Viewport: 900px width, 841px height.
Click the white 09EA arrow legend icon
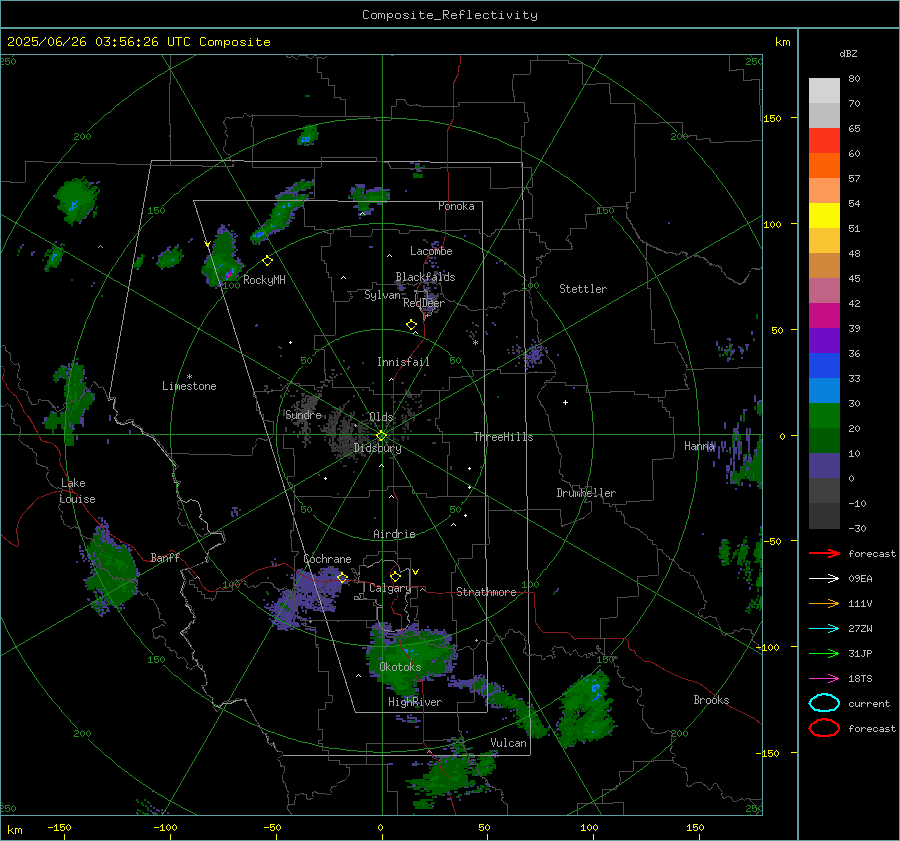click(x=824, y=578)
